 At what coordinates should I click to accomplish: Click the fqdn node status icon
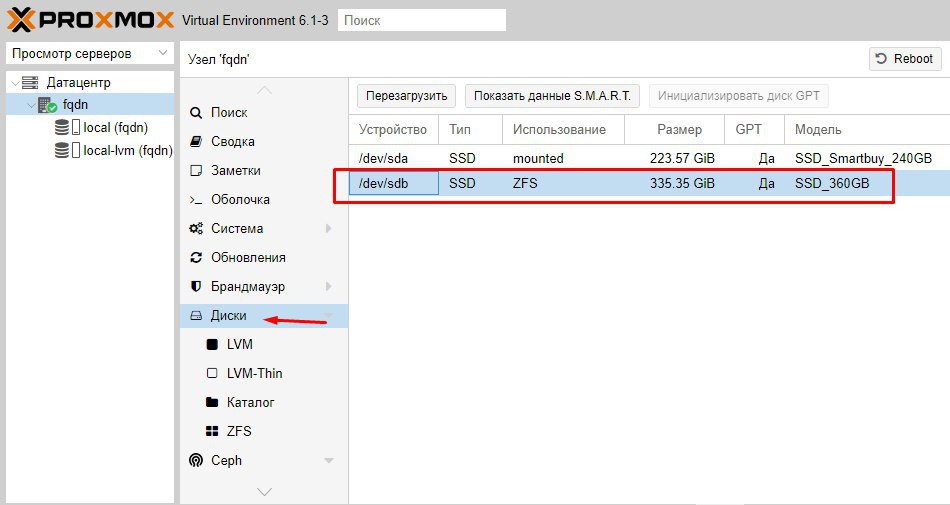(x=47, y=105)
